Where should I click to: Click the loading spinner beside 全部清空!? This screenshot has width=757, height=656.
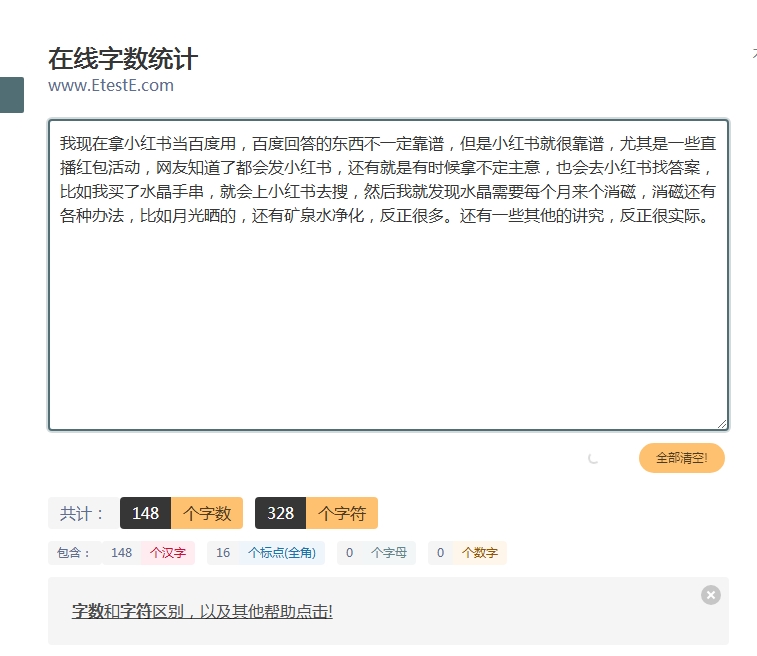click(x=593, y=458)
